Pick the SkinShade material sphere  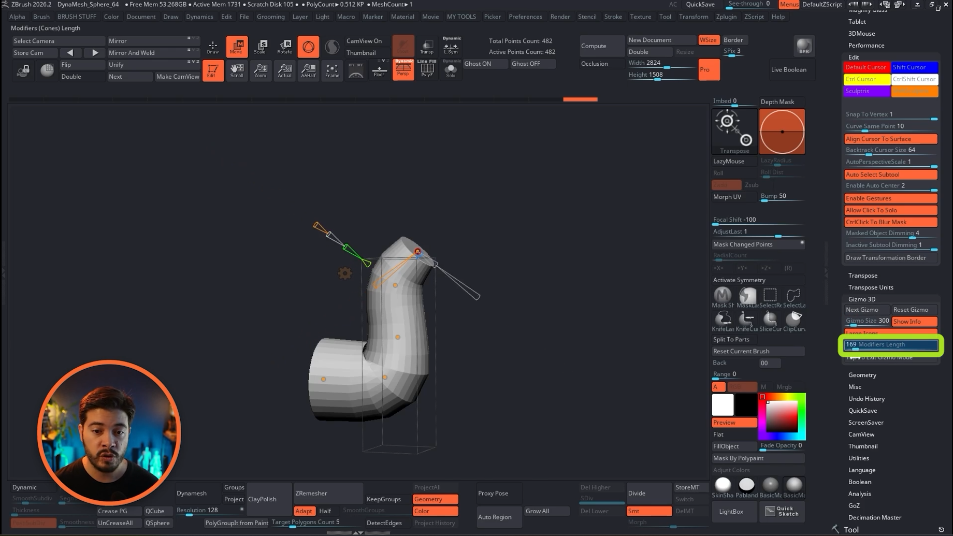tap(723, 487)
